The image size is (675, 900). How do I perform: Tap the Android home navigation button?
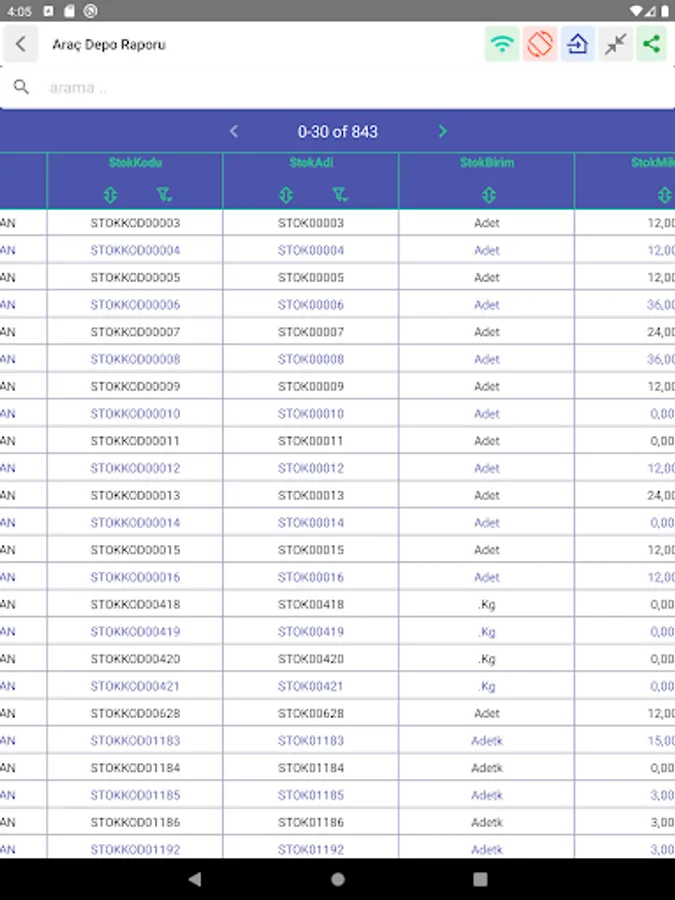[x=338, y=879]
